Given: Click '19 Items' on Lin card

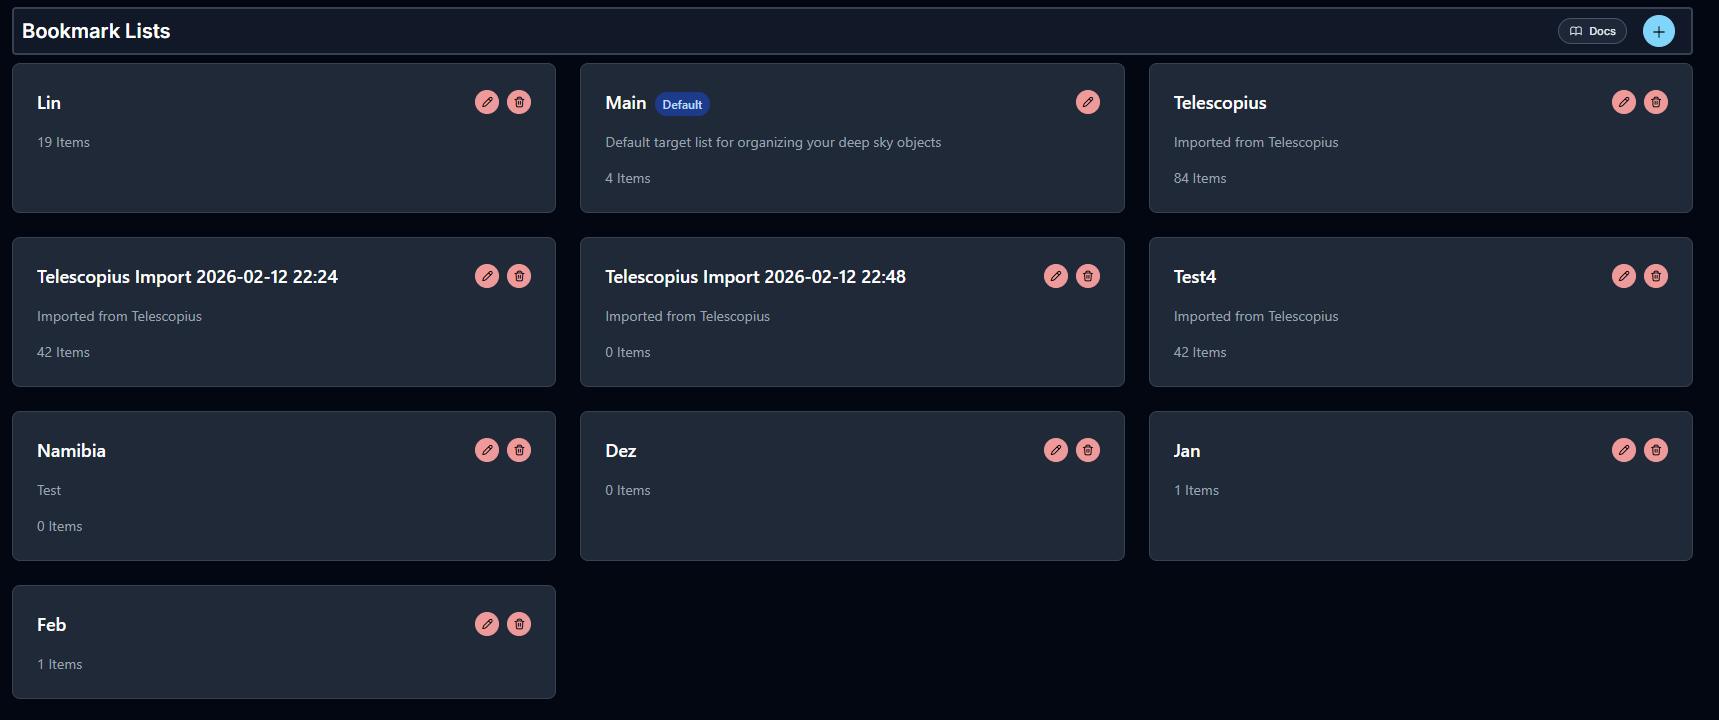Looking at the screenshot, I should point(63,142).
